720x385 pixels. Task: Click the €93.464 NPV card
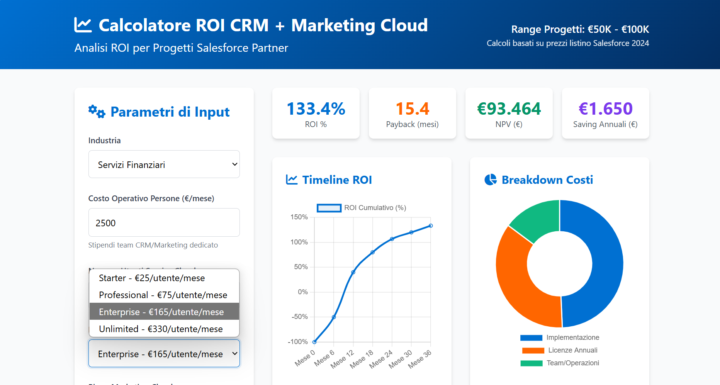pos(509,113)
